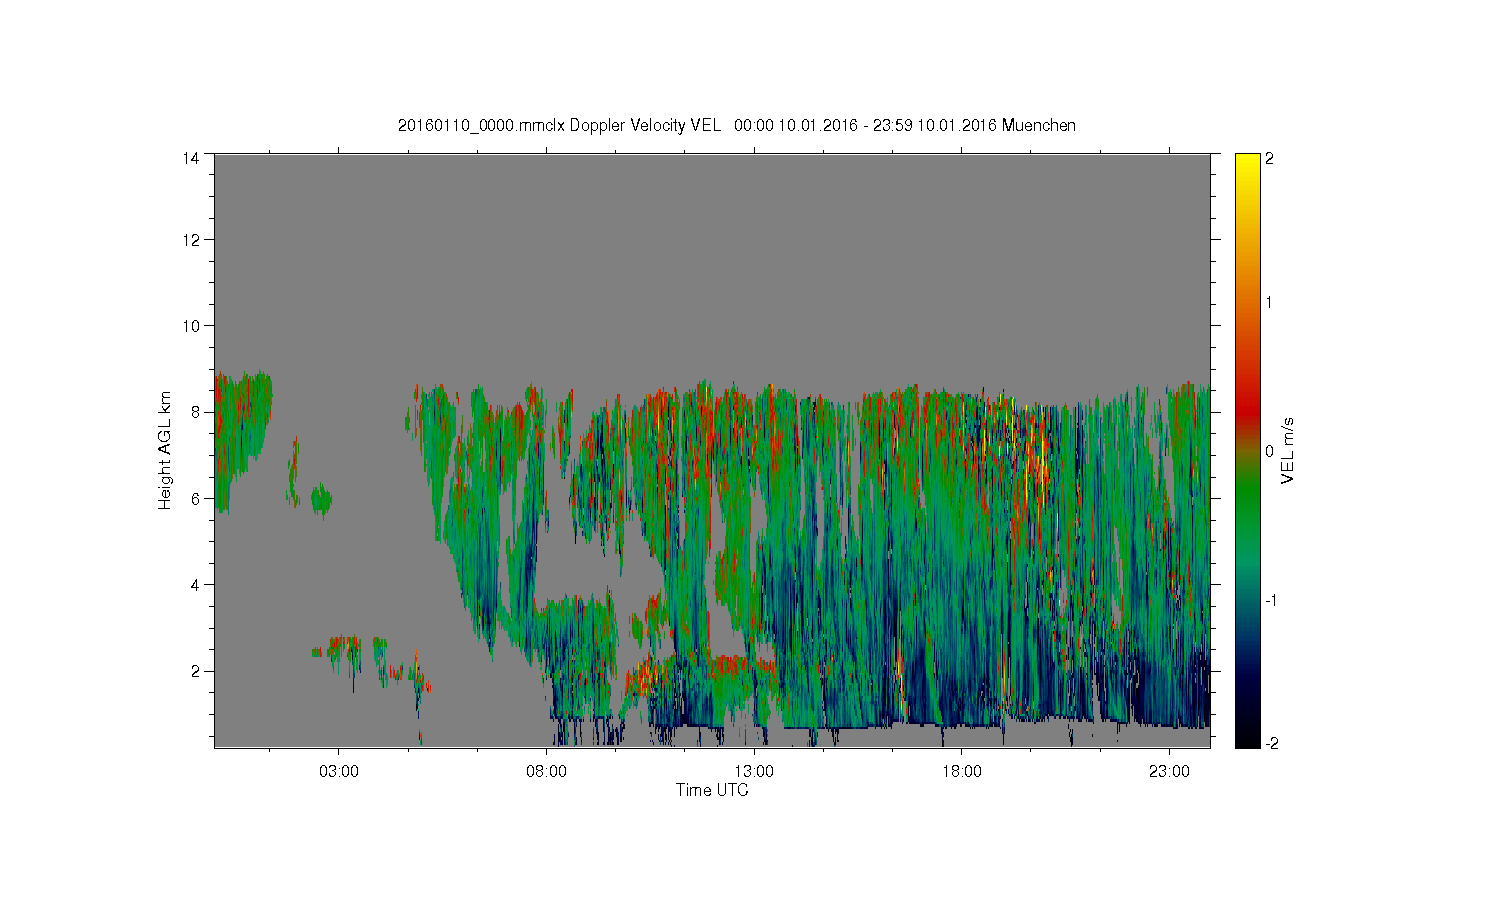Click the '18:00' time tick label
Screen dimensions: 1500x900
[x=962, y=772]
